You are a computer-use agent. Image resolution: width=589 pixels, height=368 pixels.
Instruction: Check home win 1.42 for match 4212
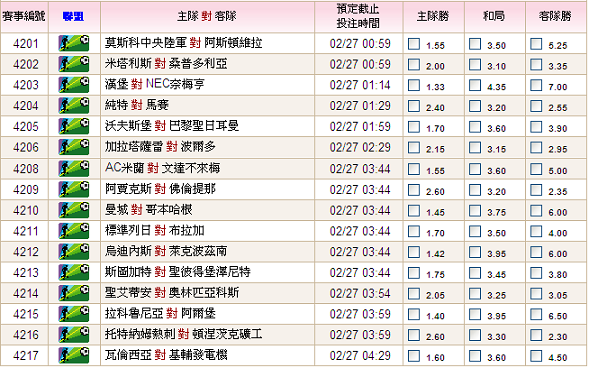(x=414, y=252)
